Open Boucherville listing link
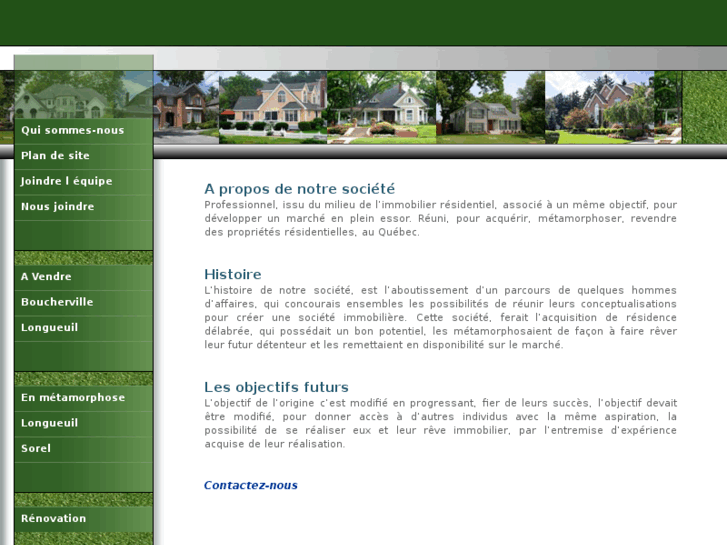 (x=83, y=303)
